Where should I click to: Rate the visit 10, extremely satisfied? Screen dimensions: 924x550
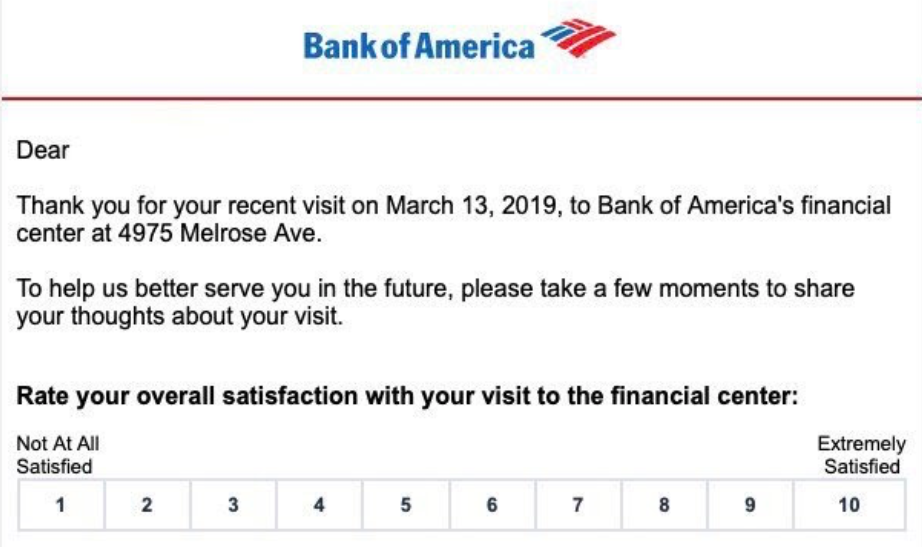[850, 505]
